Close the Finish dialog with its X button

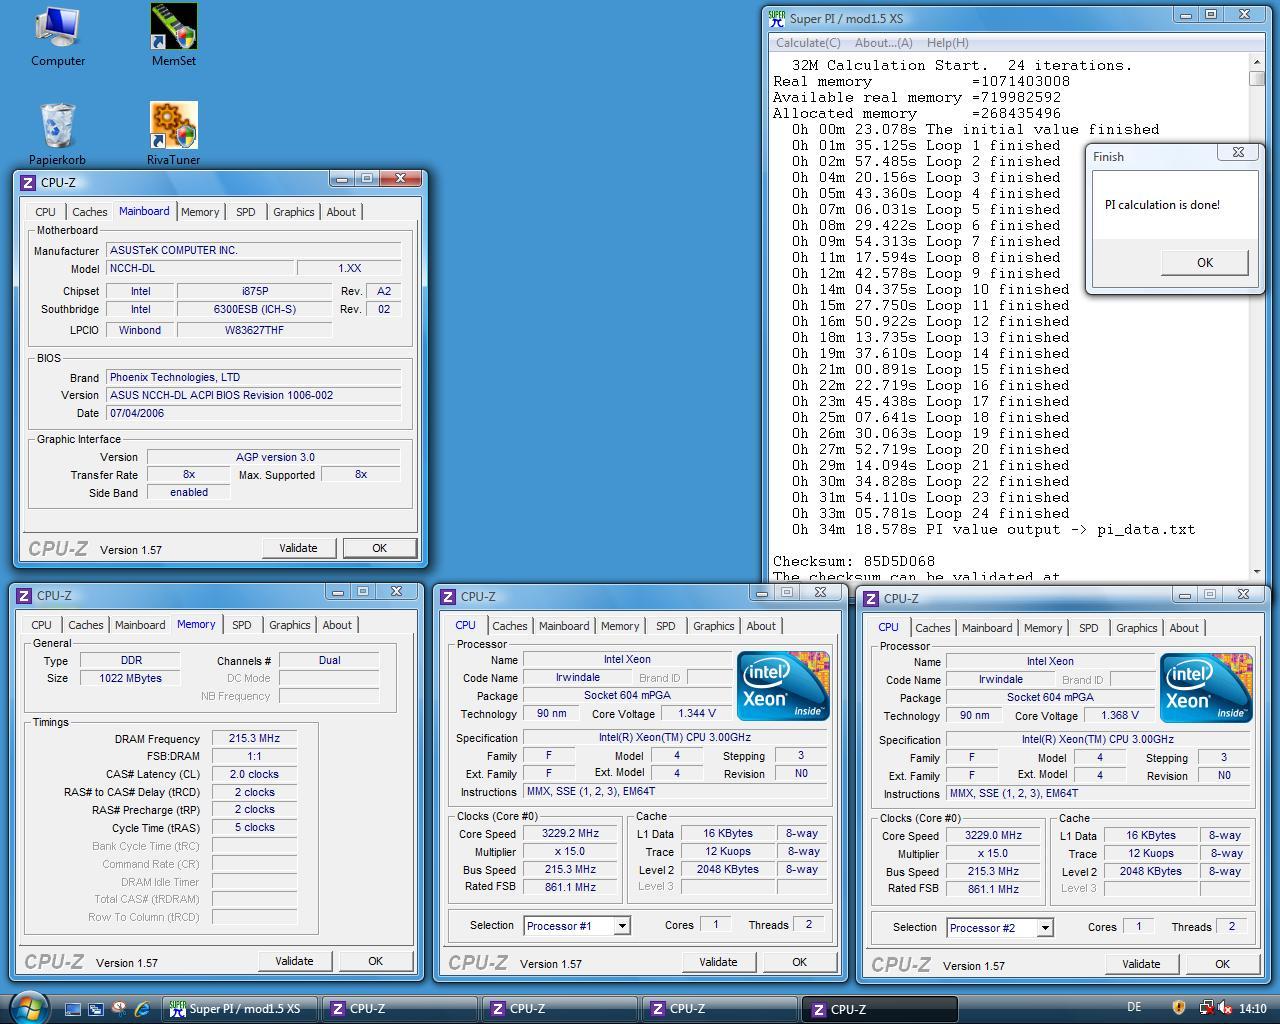point(1238,153)
